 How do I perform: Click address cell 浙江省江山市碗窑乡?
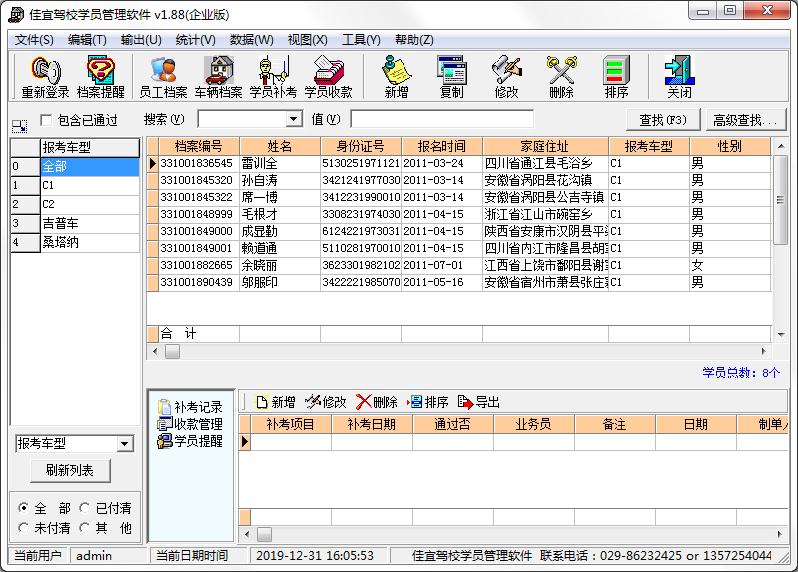[545, 214]
